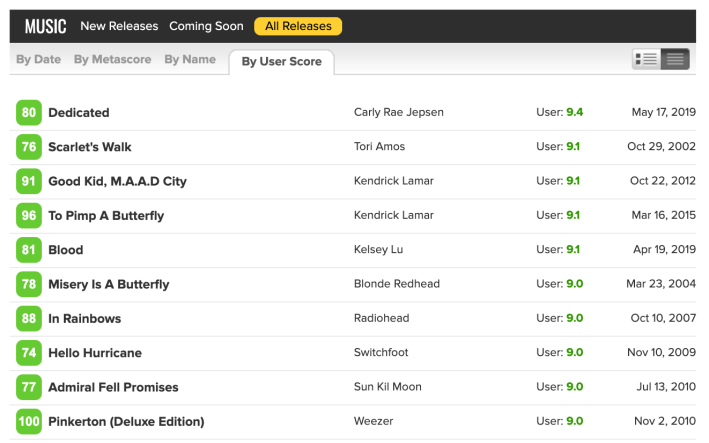This screenshot has height=443, width=709.
Task: Click the MUSIC section heading
Action: point(45,26)
